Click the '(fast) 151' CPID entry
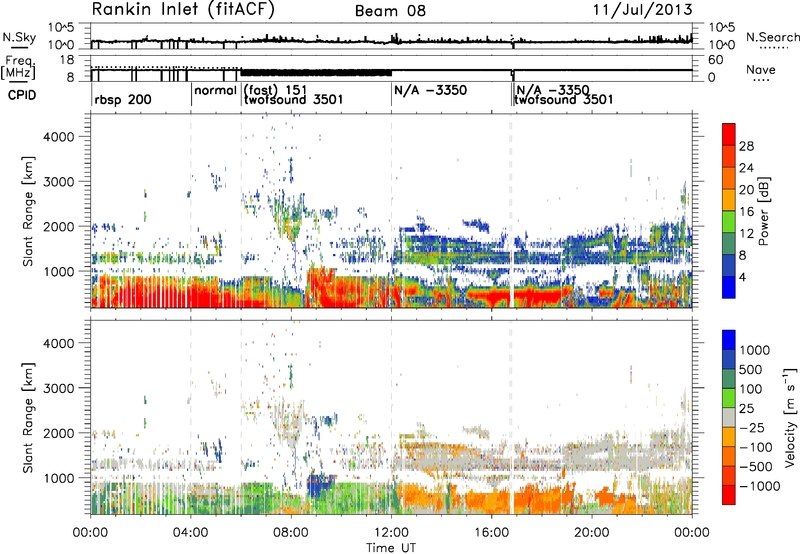800x554 pixels. pos(276,90)
